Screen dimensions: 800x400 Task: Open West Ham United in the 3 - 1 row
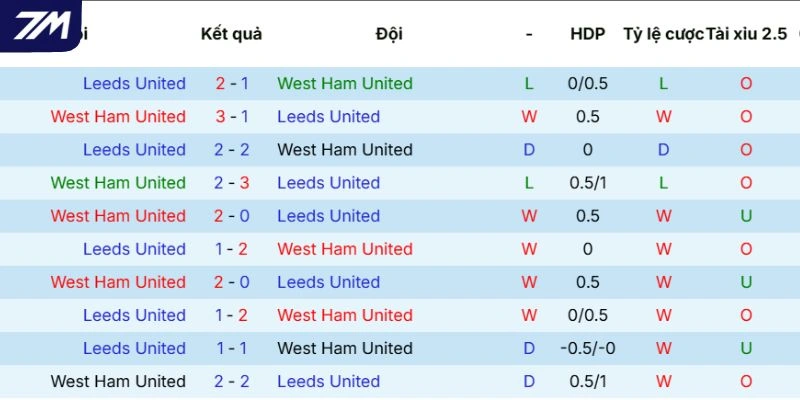118,117
